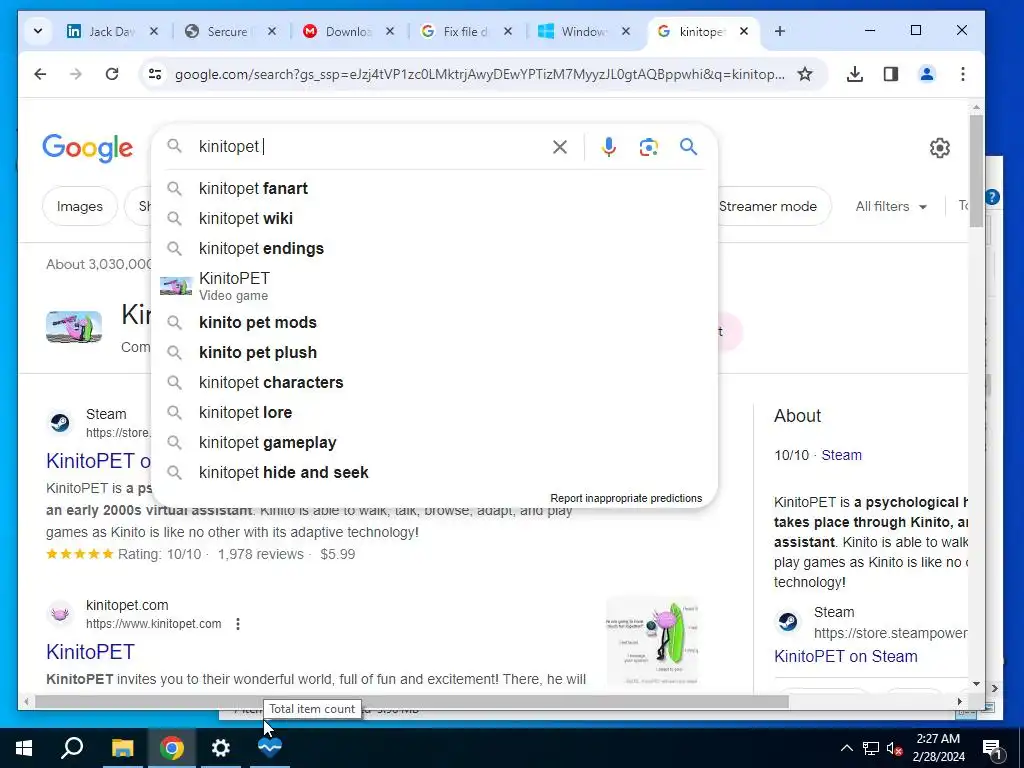
Task: Start voice search with microphone
Action: point(609,147)
